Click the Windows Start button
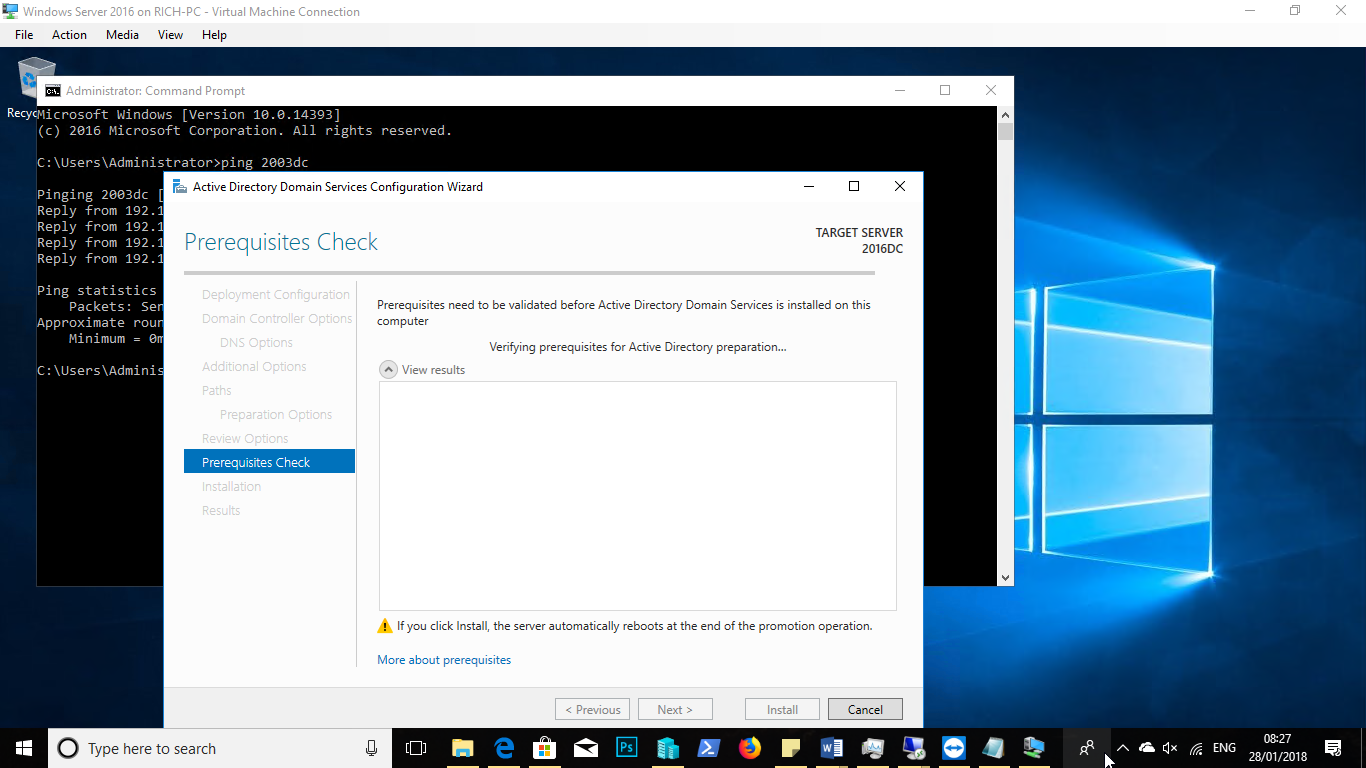The width and height of the screenshot is (1366, 768). coord(24,748)
